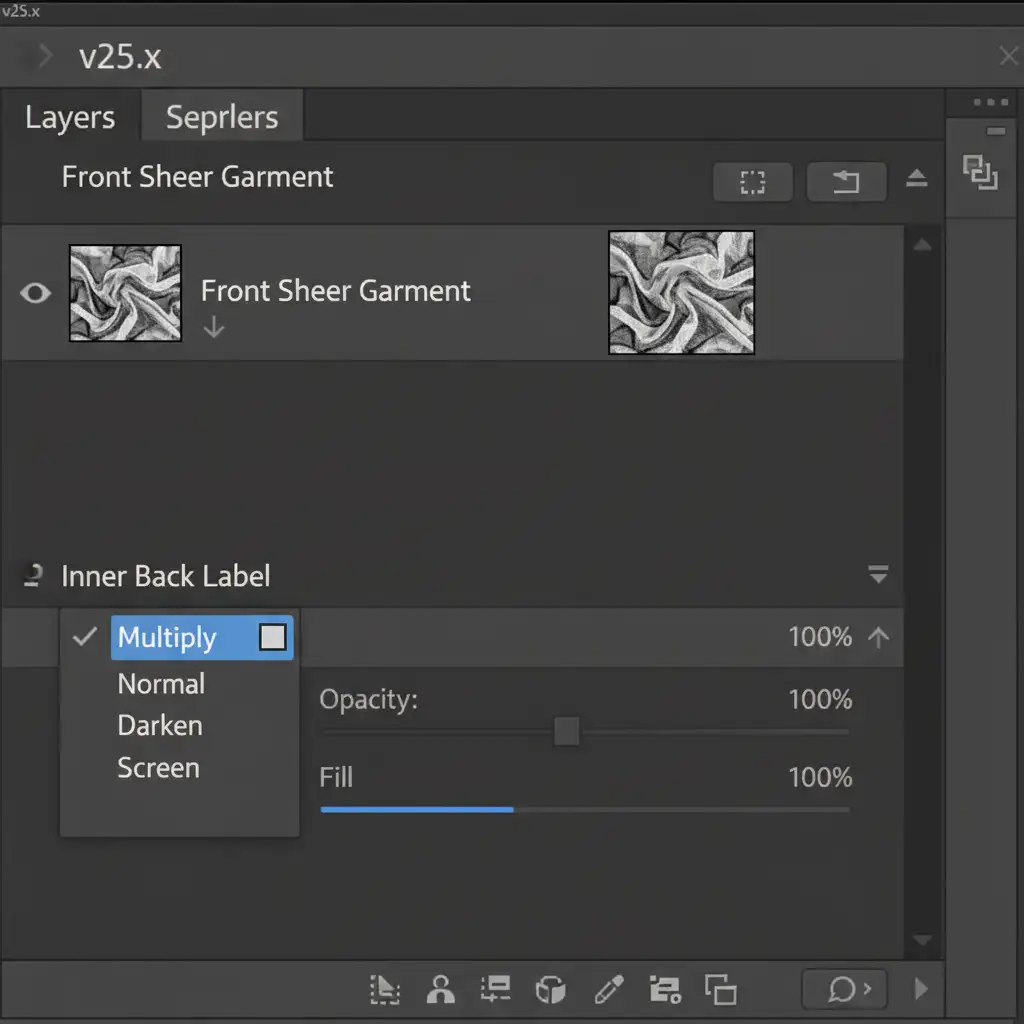The height and width of the screenshot is (1024, 1024).
Task: Select the right Front Sheer Garment mask thumbnail
Action: 681,293
